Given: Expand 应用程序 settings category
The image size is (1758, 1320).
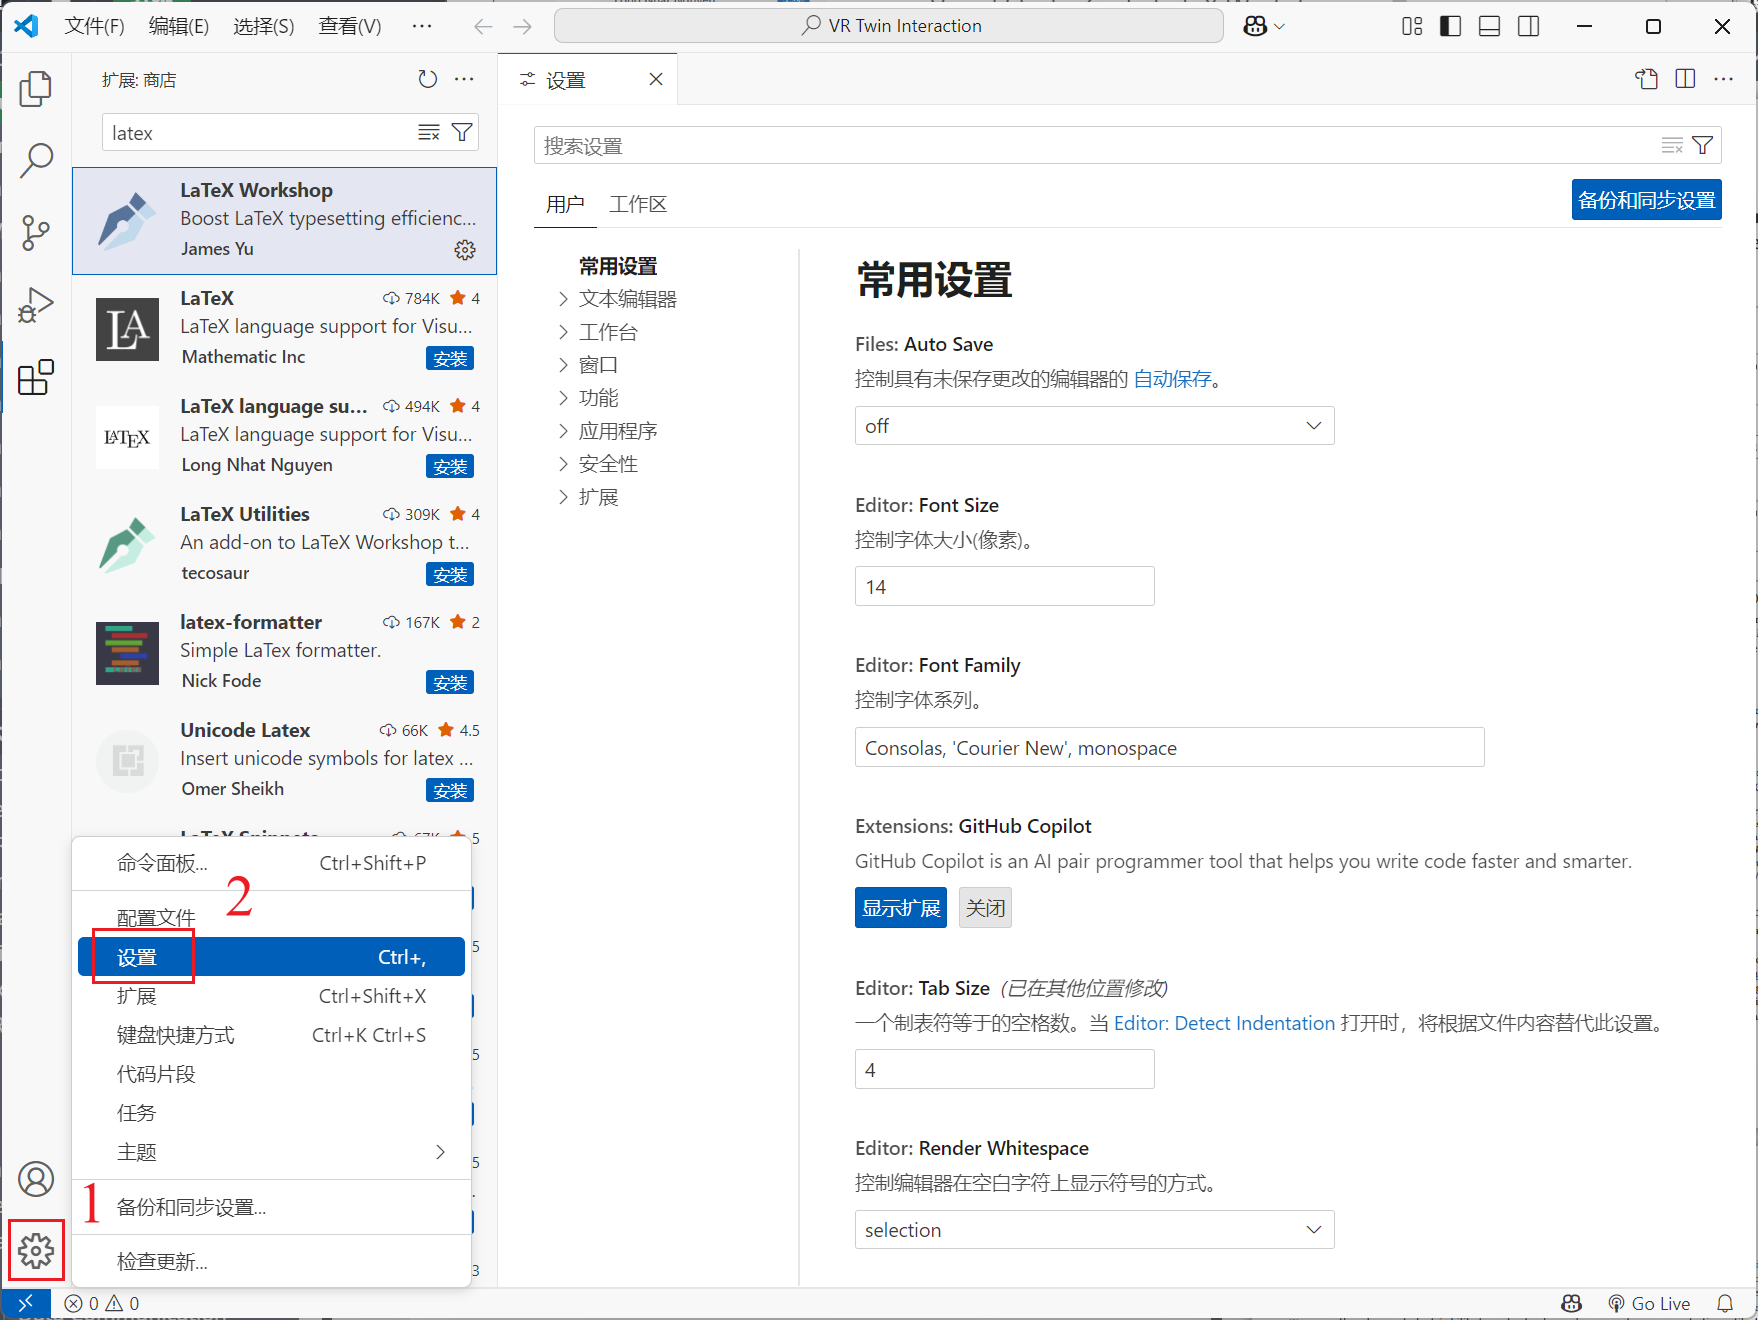Looking at the screenshot, I should point(608,431).
